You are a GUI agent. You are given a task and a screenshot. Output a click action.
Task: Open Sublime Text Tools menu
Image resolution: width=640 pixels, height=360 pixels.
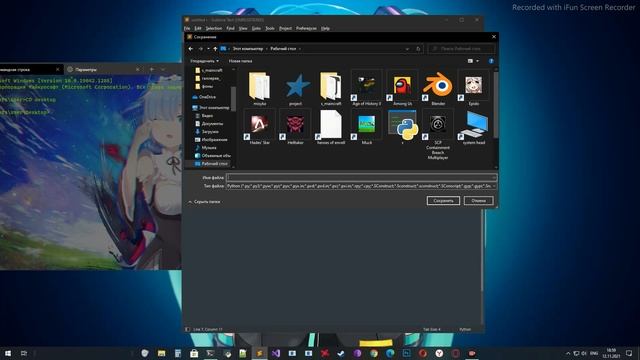tap(270, 28)
